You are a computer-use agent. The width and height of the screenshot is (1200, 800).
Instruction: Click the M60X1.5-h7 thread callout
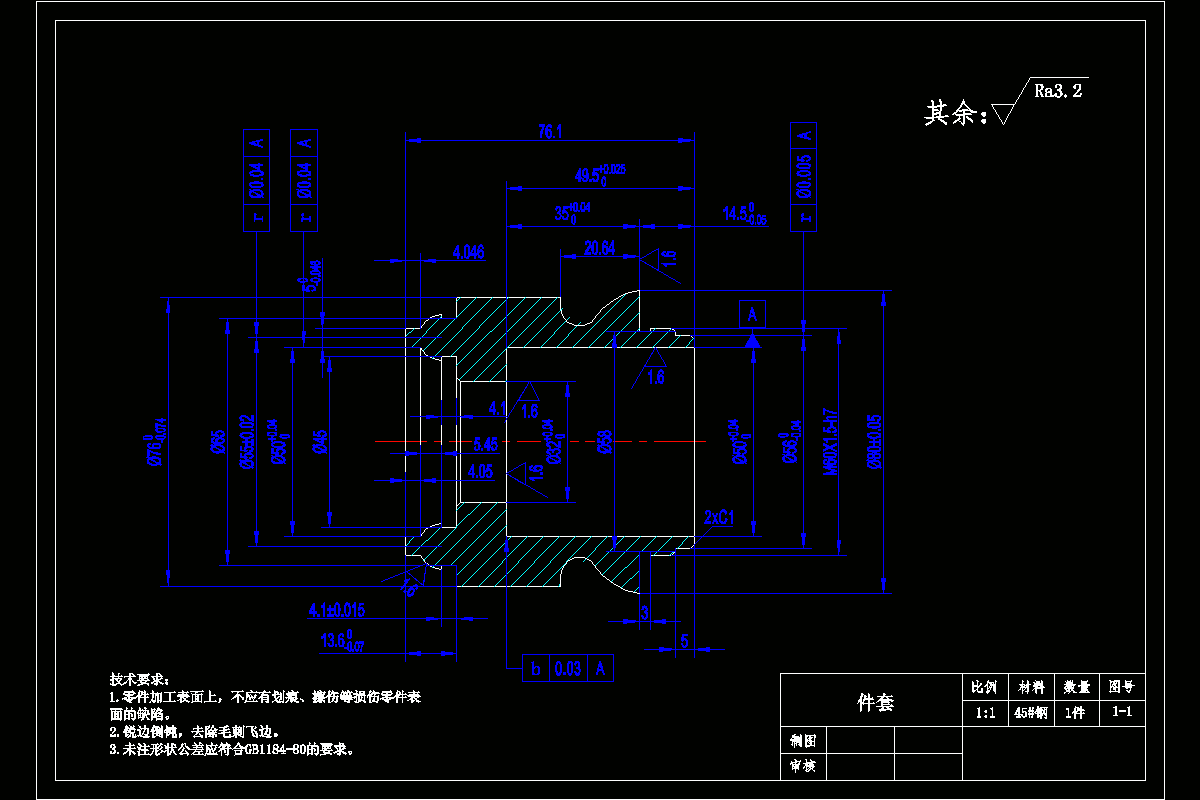830,441
